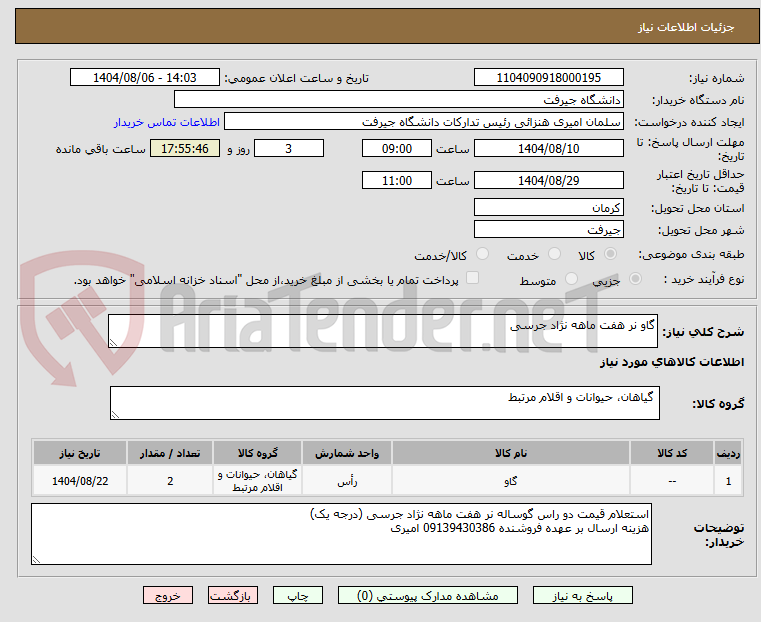
Task: Select the کالا/خدمت radio button
Action: 482,254
